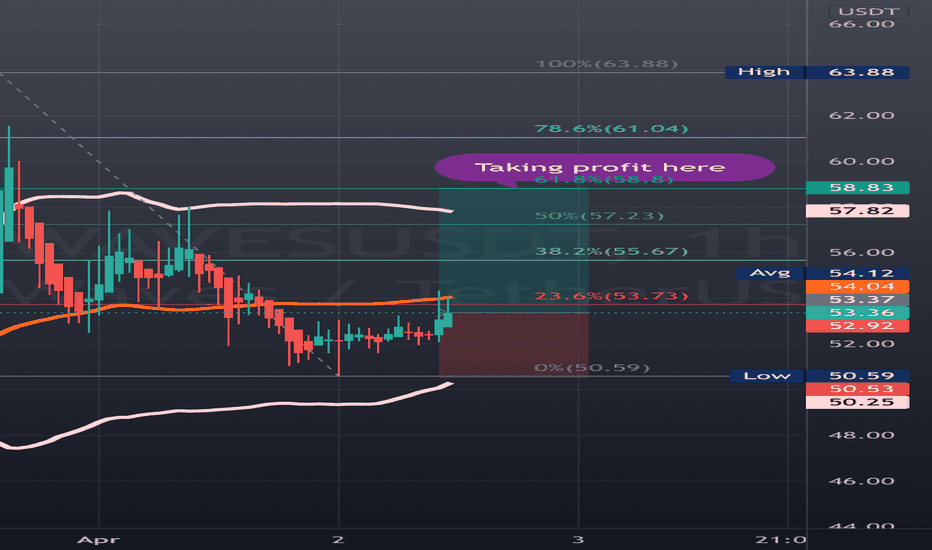The height and width of the screenshot is (550, 932).
Task: Click the 62.00 price axis label
Action: coord(861,115)
